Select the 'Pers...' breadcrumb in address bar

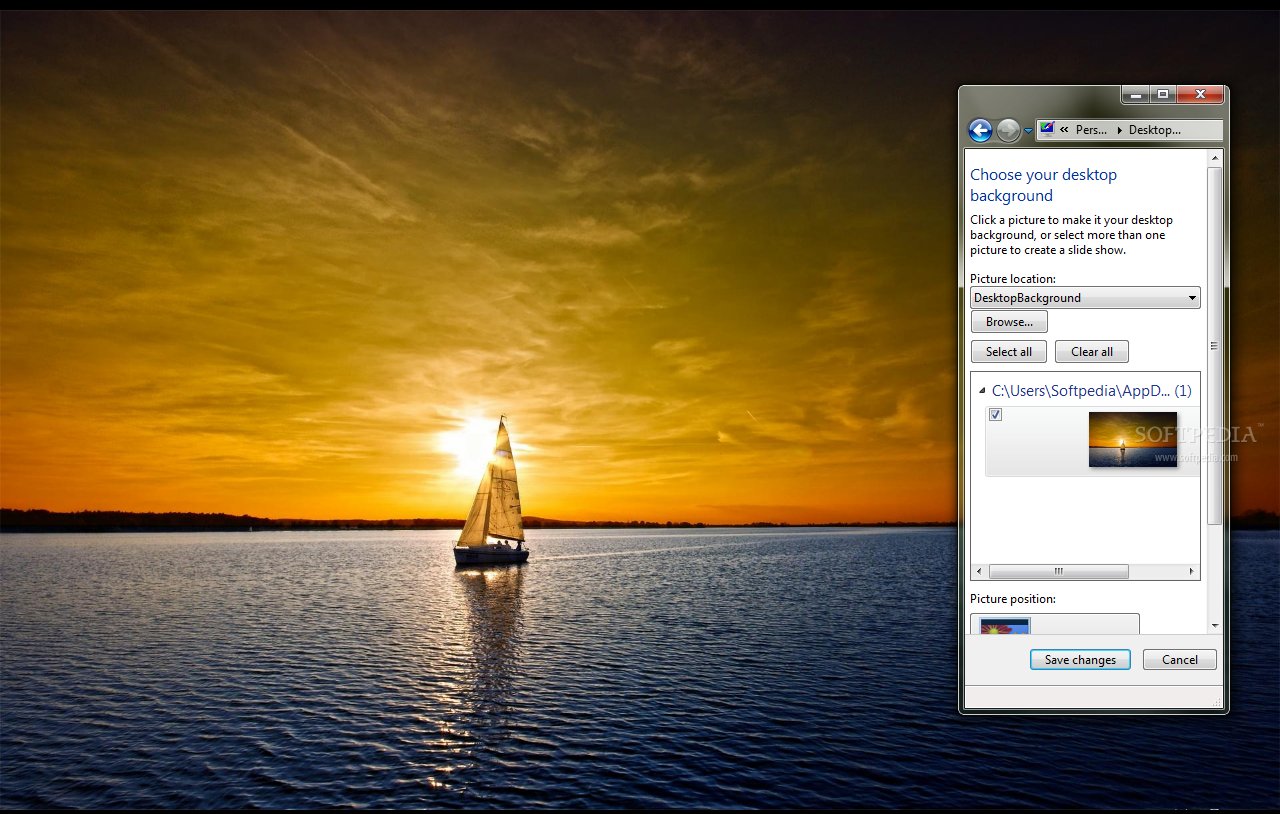(1091, 130)
